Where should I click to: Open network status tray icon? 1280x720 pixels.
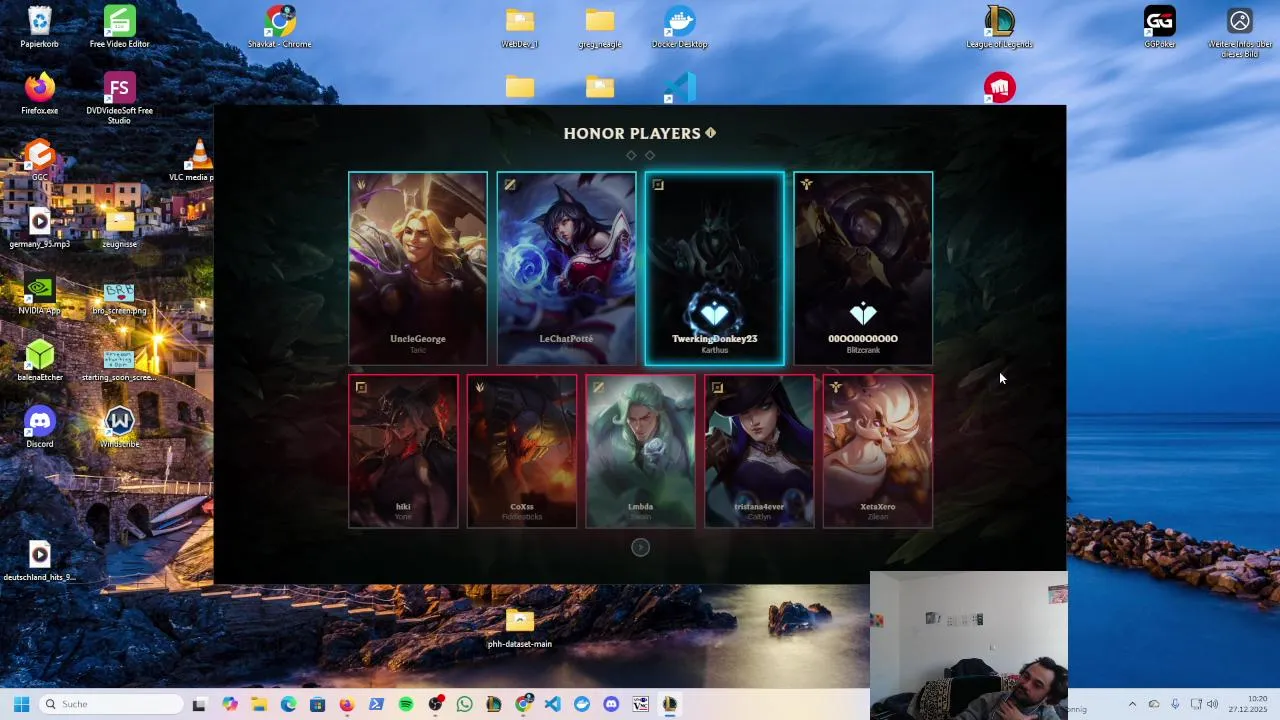1196,704
